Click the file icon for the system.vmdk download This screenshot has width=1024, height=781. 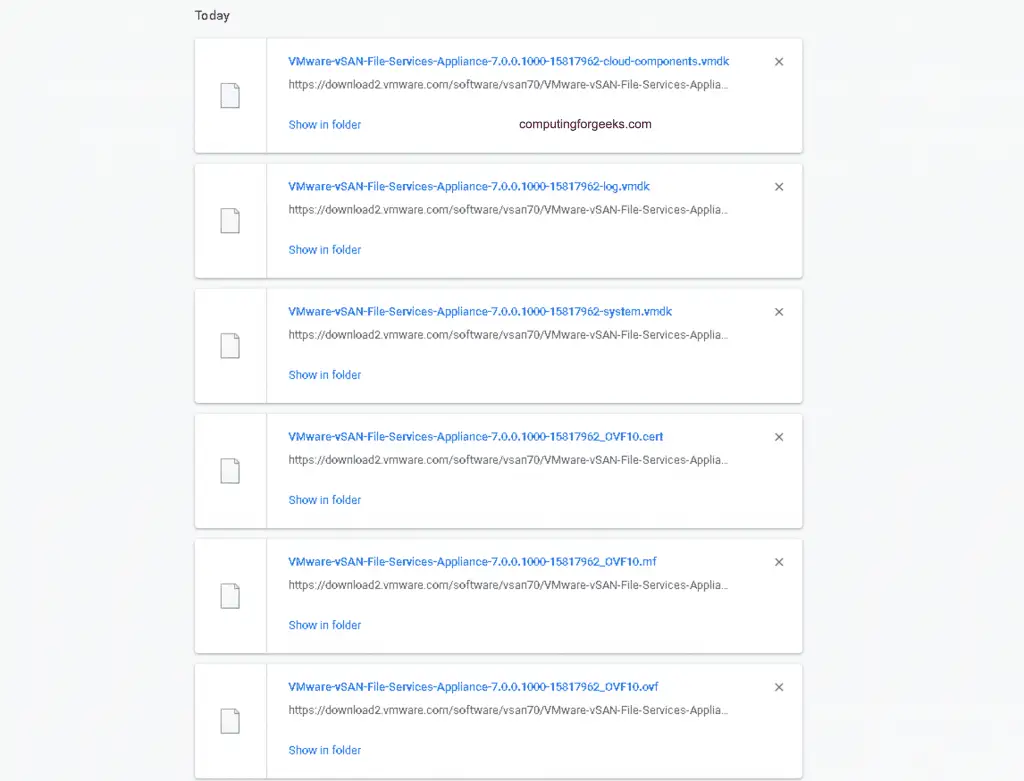click(x=230, y=346)
